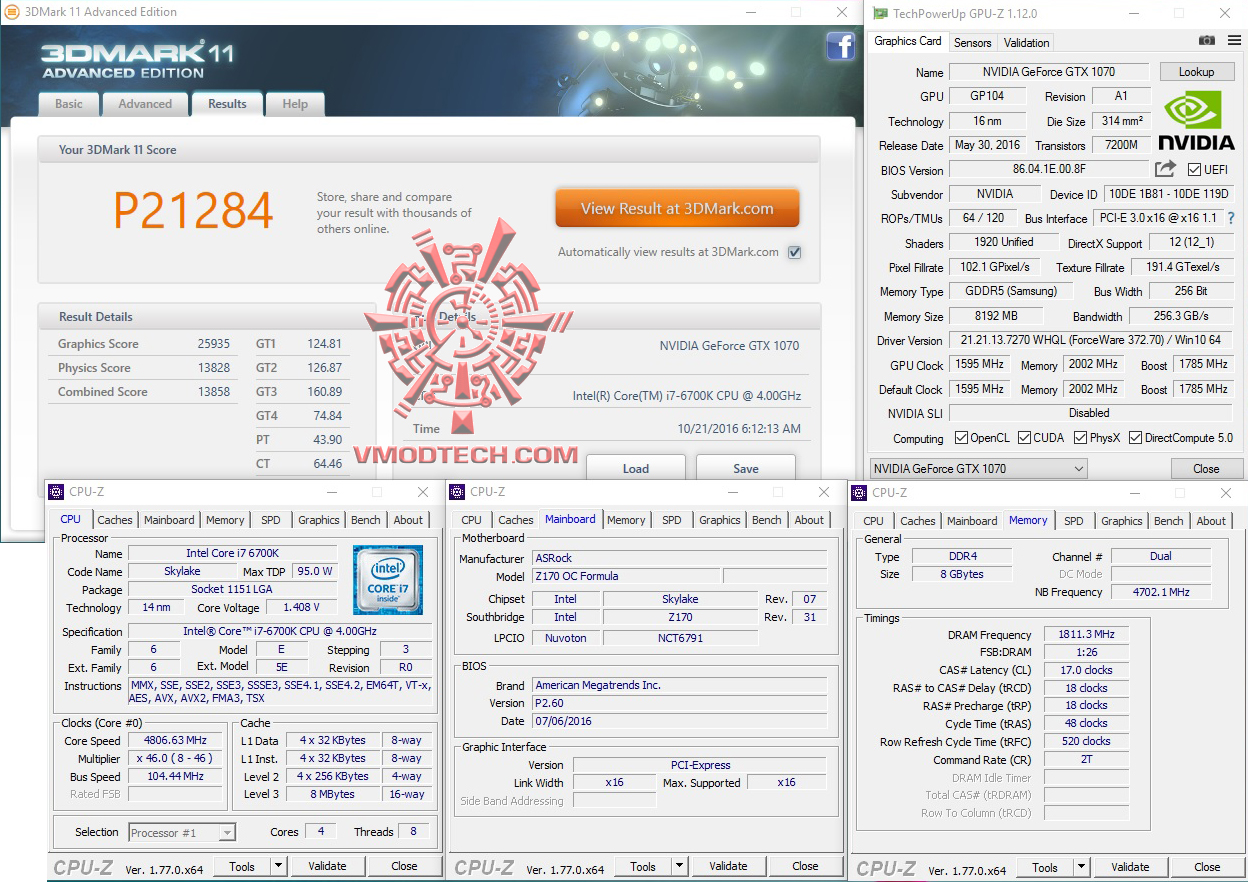Click the CPU-Z Mainboard window title icon
1248x882 pixels.
(457, 492)
